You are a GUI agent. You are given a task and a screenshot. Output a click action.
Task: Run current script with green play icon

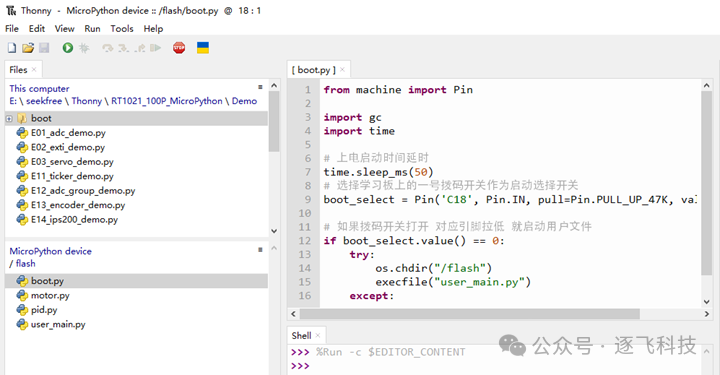point(68,48)
